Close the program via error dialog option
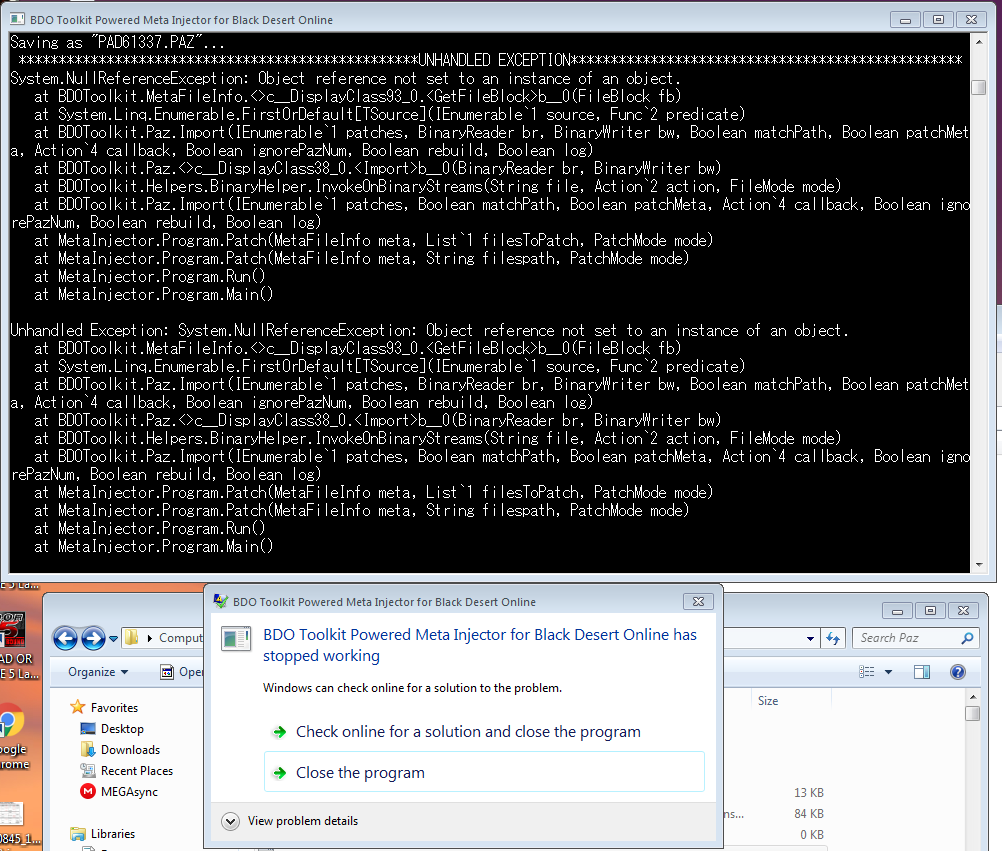This screenshot has width=1002, height=851. [484, 772]
